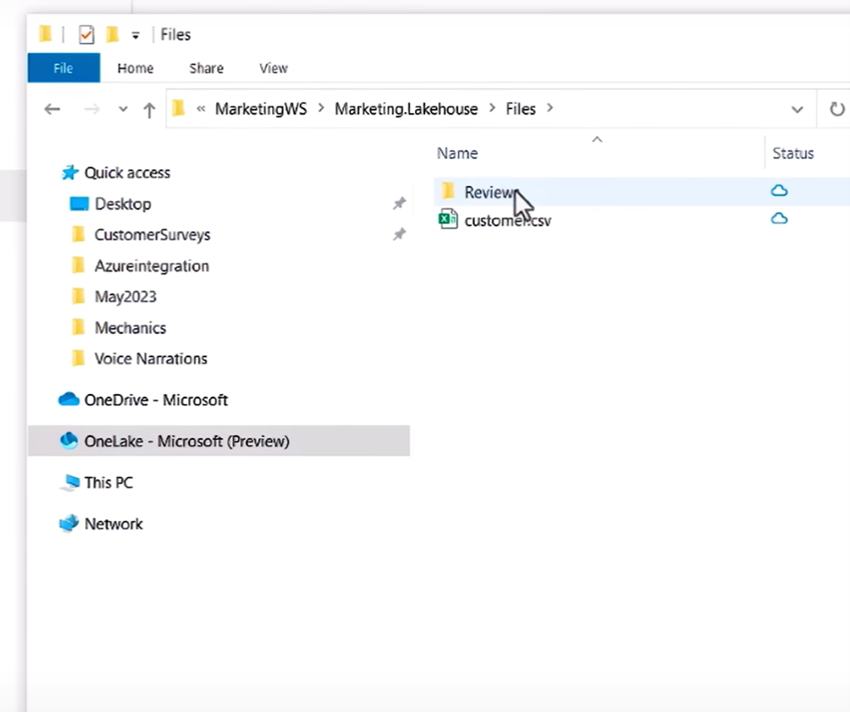Open the address bar history dropdown
The image size is (850, 712).
pos(797,110)
